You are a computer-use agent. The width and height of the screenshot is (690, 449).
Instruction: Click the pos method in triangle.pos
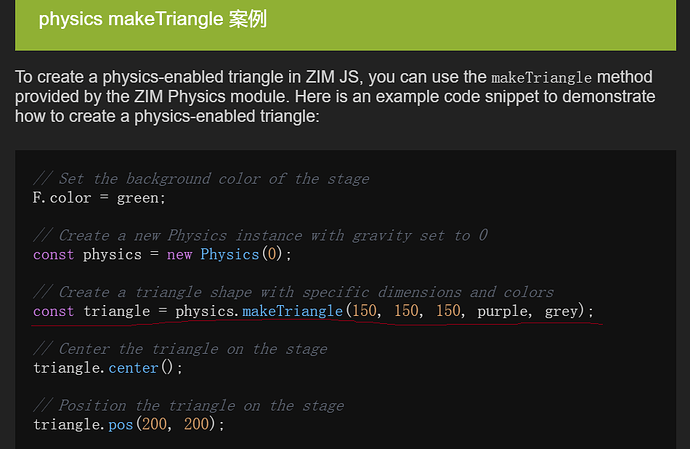pyautogui.click(x=121, y=425)
